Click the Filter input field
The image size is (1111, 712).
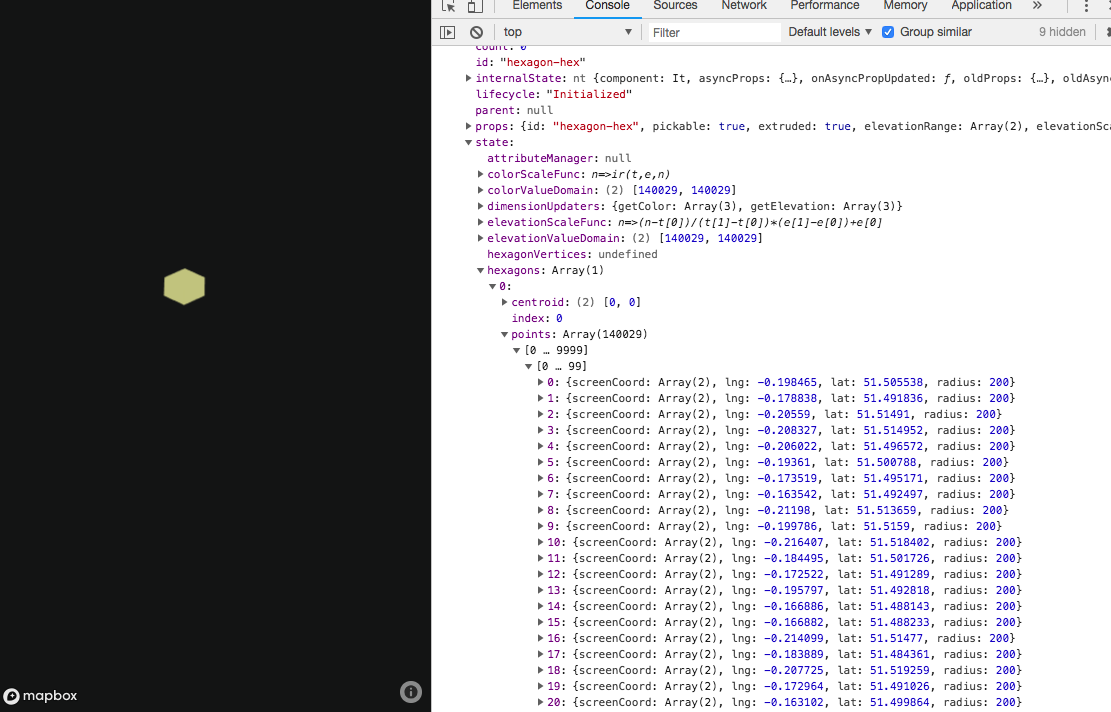714,33
